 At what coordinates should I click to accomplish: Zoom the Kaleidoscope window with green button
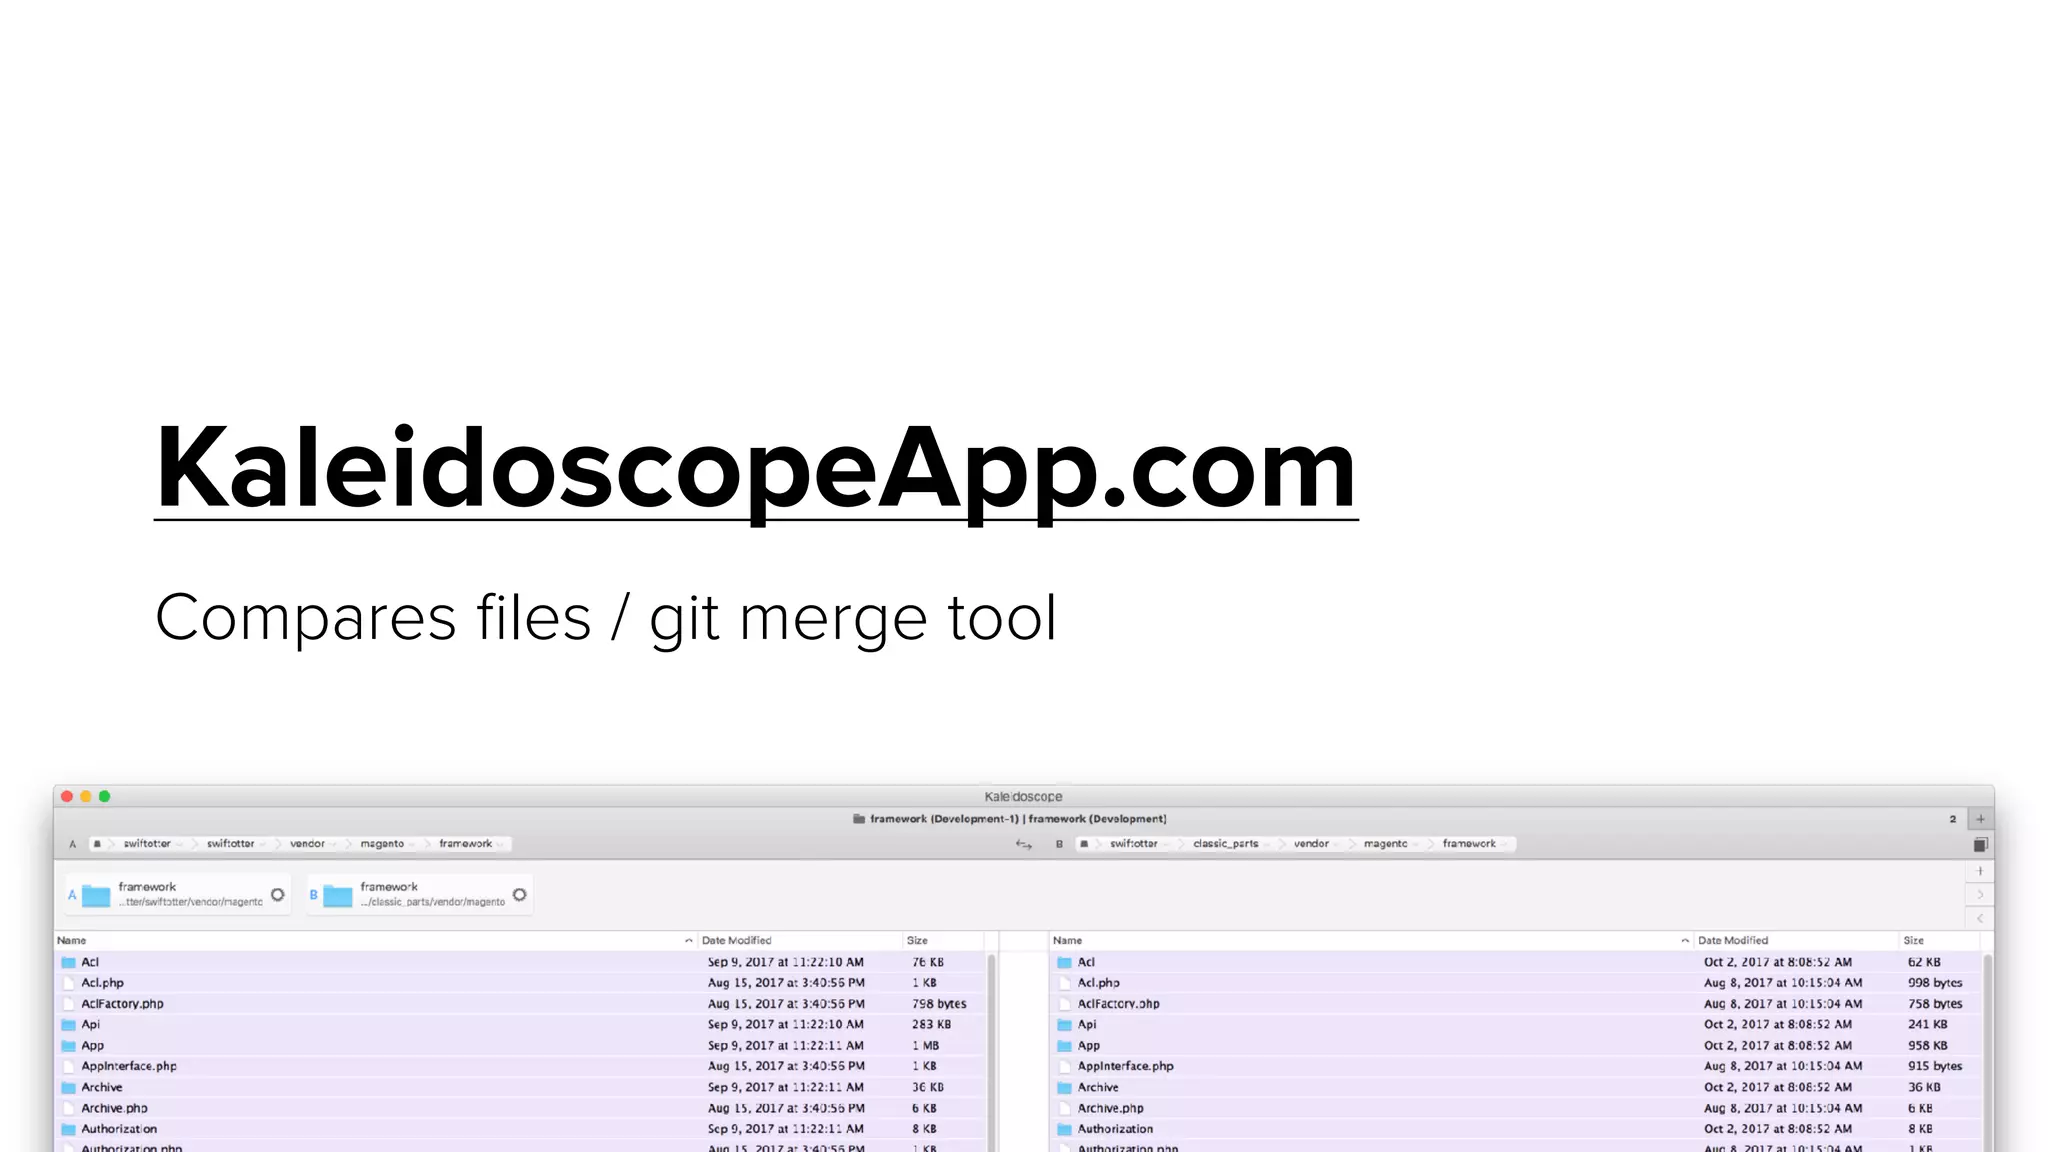(x=104, y=797)
